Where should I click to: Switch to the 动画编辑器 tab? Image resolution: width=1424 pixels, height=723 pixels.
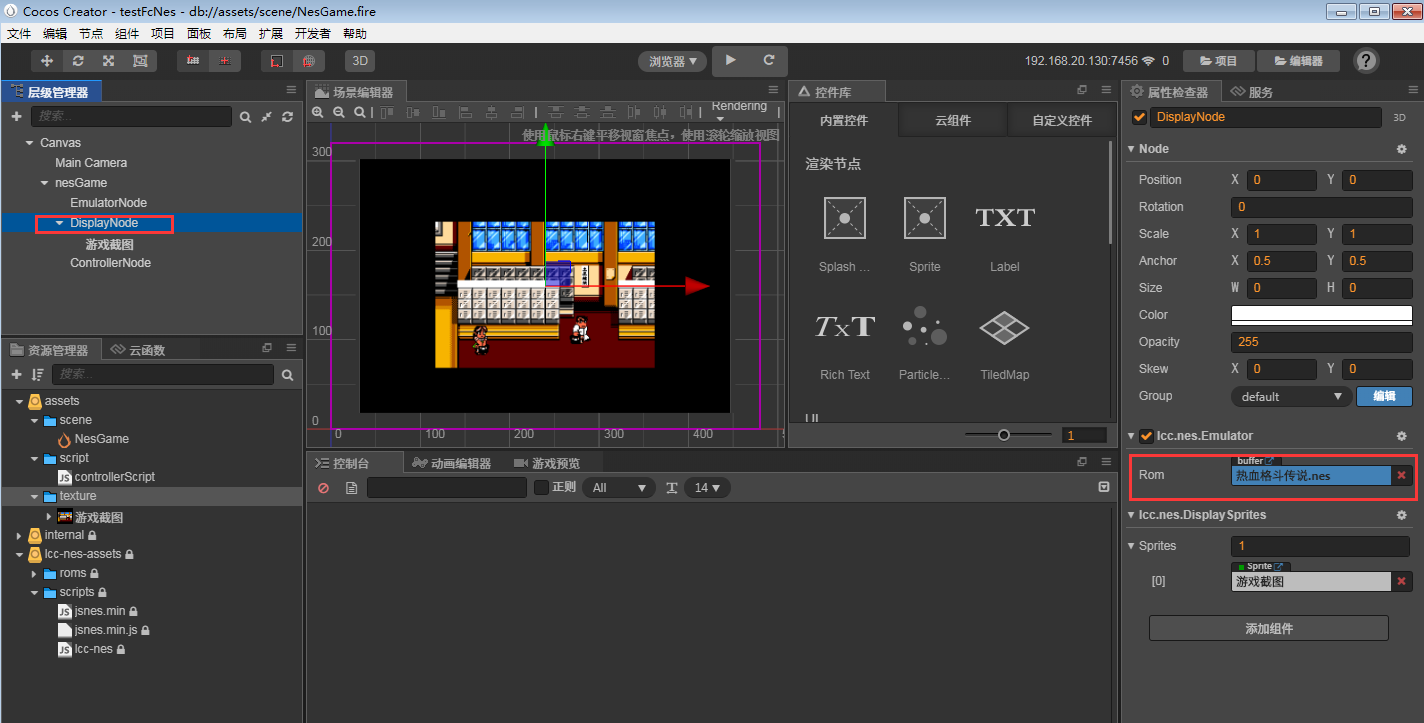(450, 463)
